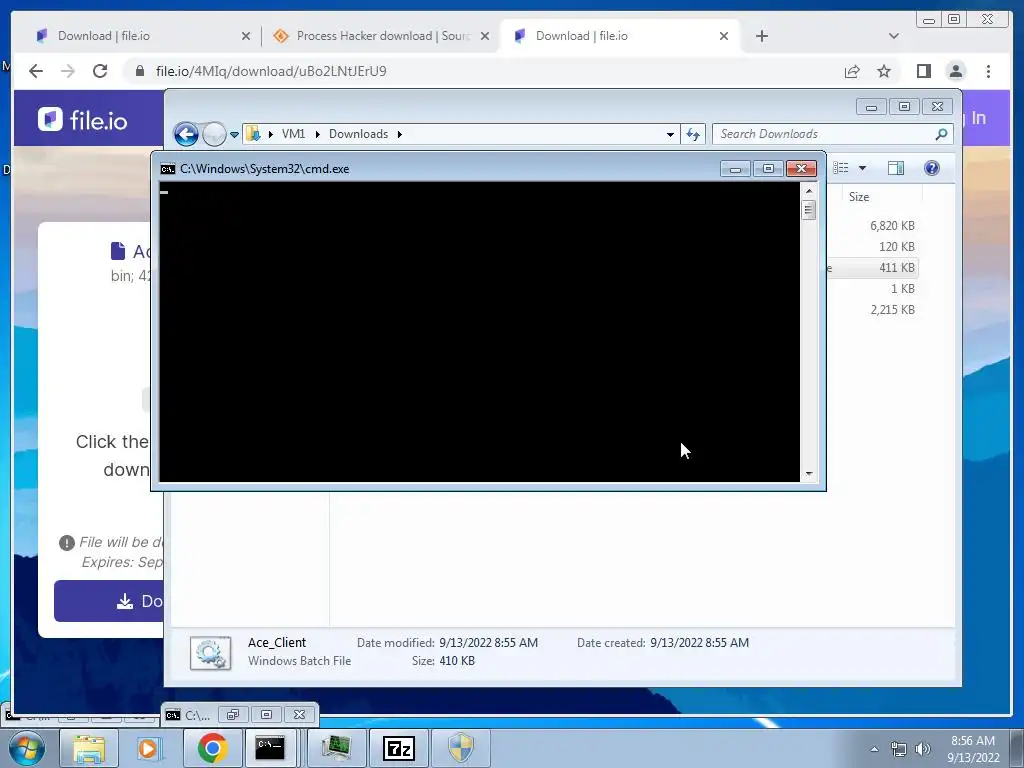Click VM1 in Explorer breadcrumb
Screen dimensions: 1024x768
pyautogui.click(x=293, y=134)
